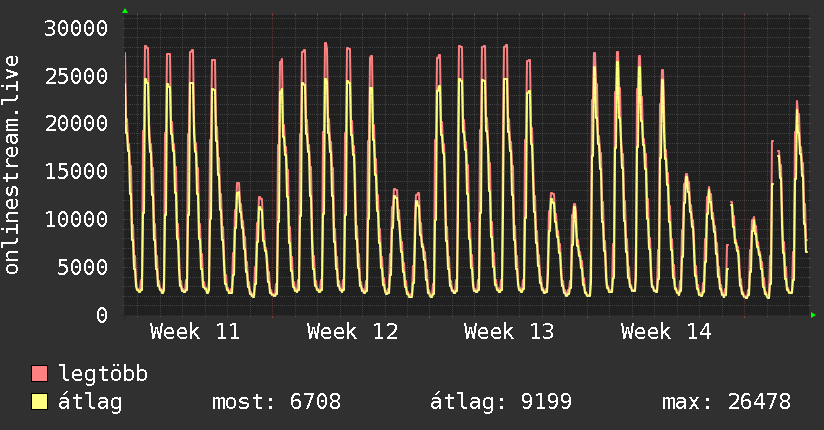This screenshot has height=430, width=824.
Task: Click the 5000 y-axis tick label
Action: 84,267
